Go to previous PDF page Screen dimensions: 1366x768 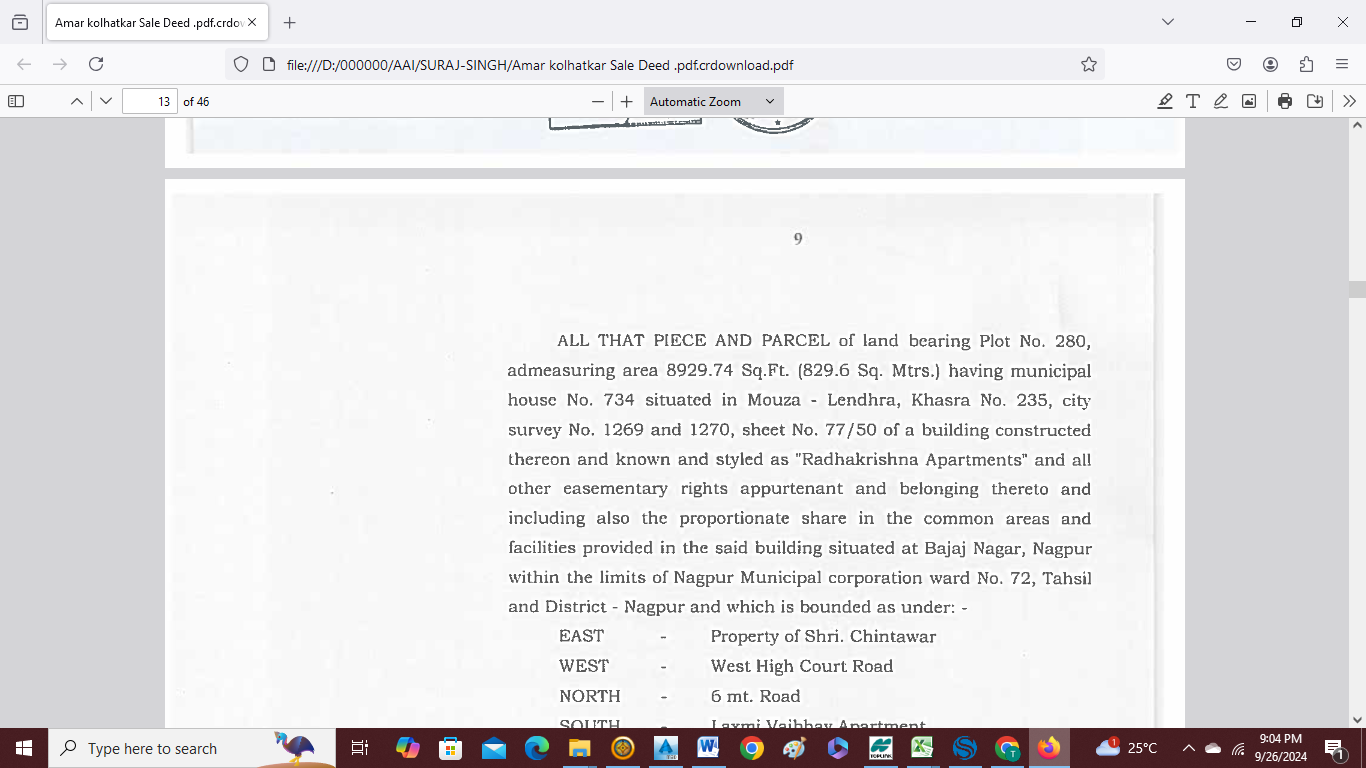coord(76,101)
